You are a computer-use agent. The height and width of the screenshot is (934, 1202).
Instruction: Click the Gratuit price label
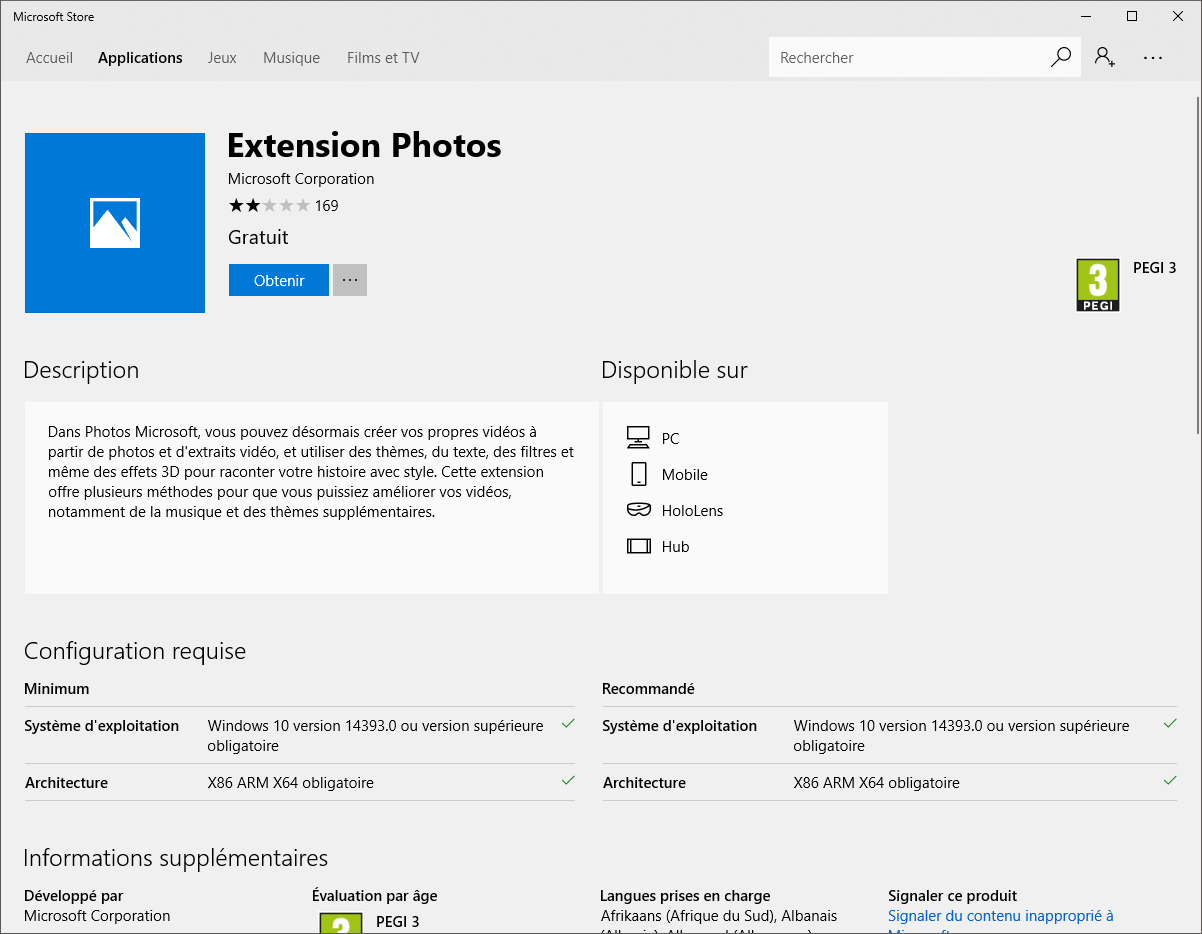coord(258,237)
